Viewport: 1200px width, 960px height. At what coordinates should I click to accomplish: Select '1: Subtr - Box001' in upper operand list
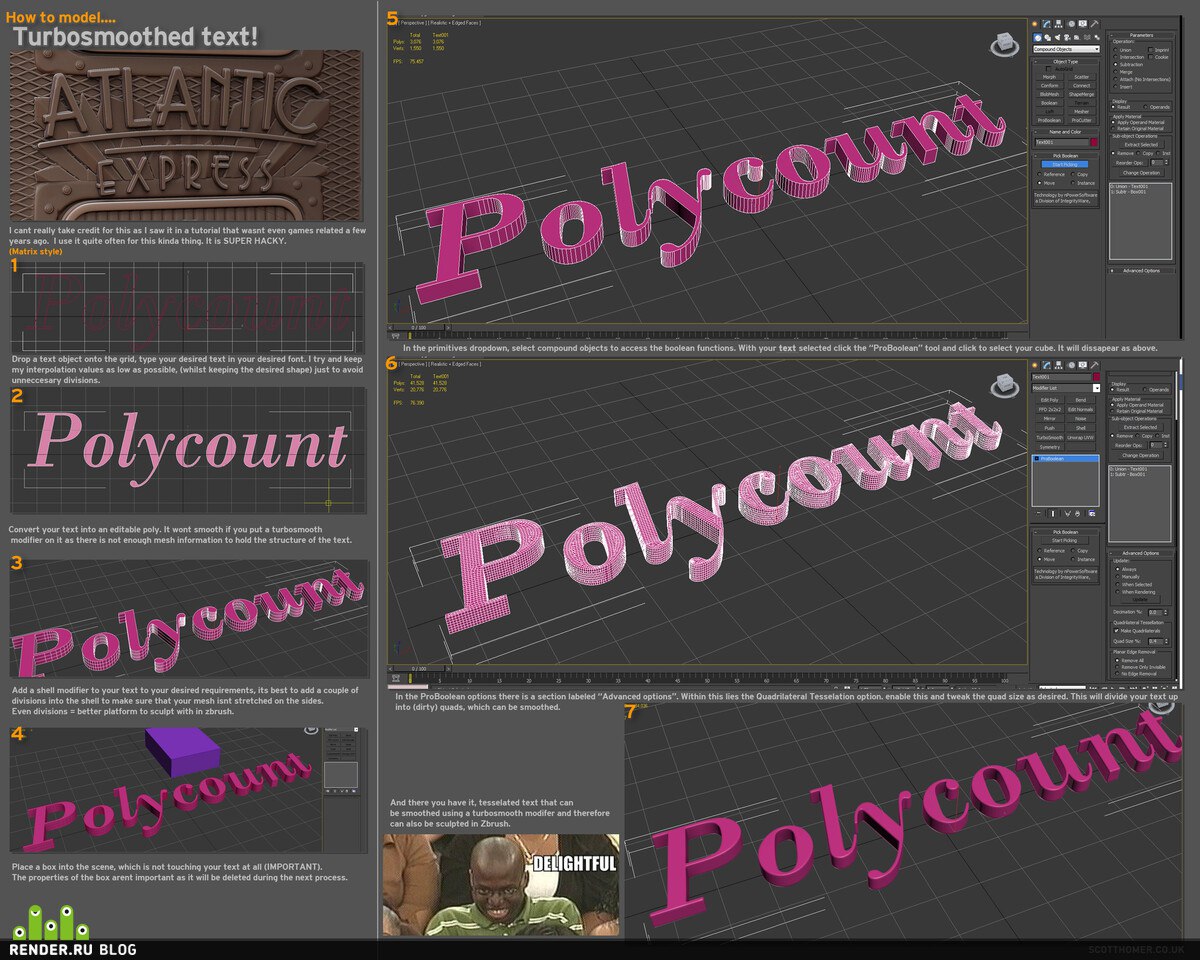pos(1128,192)
